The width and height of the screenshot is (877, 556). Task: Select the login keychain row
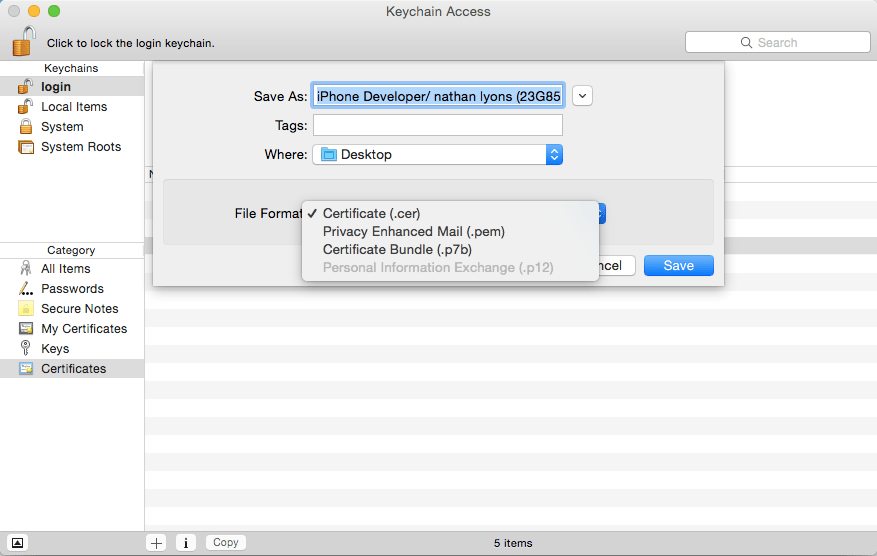point(72,86)
